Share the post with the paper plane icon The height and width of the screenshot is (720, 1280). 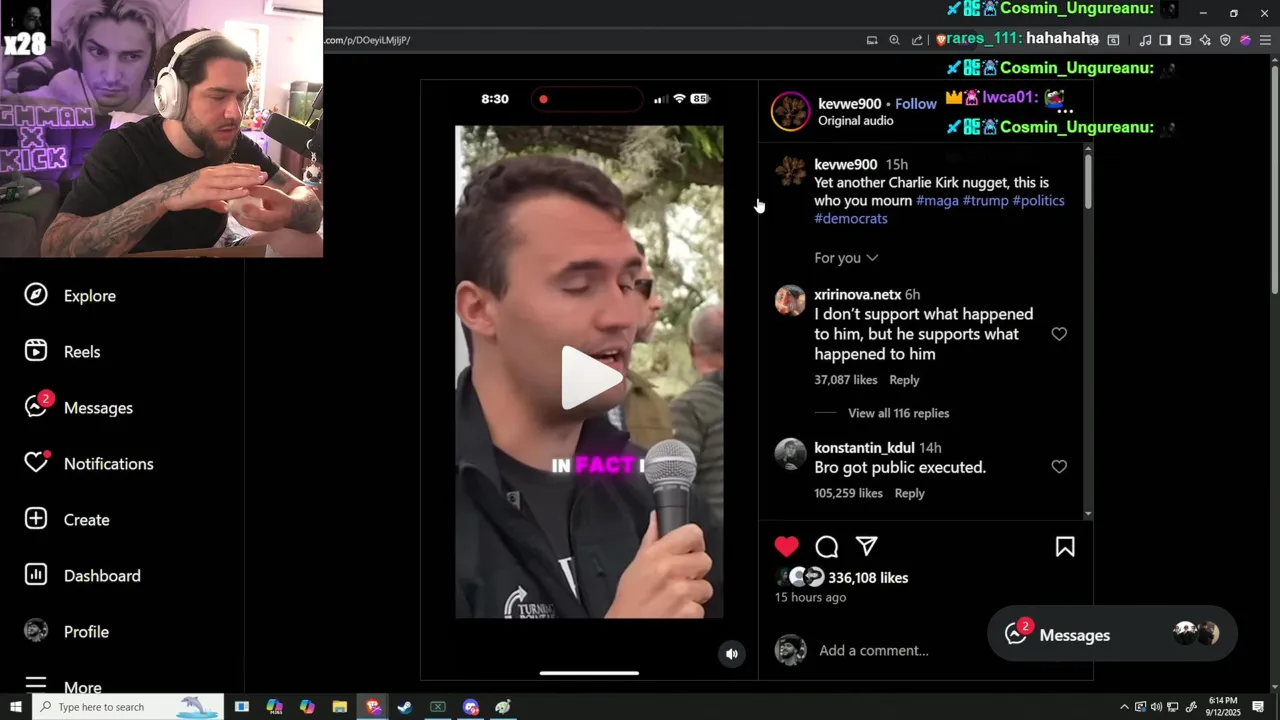point(867,547)
